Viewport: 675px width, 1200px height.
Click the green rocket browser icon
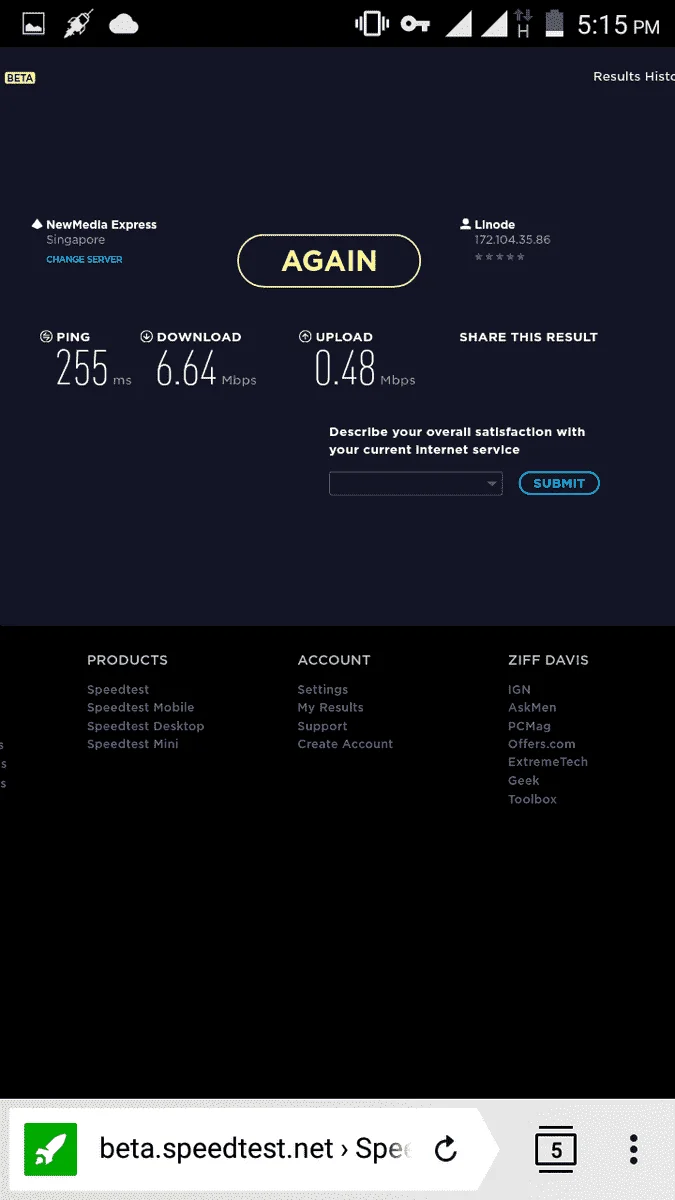coord(51,1149)
